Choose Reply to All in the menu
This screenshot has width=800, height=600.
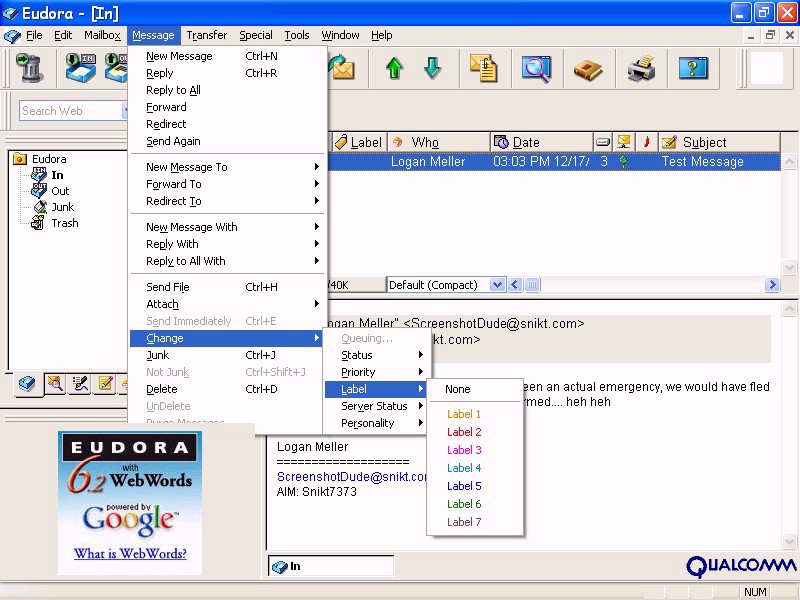(227, 90)
